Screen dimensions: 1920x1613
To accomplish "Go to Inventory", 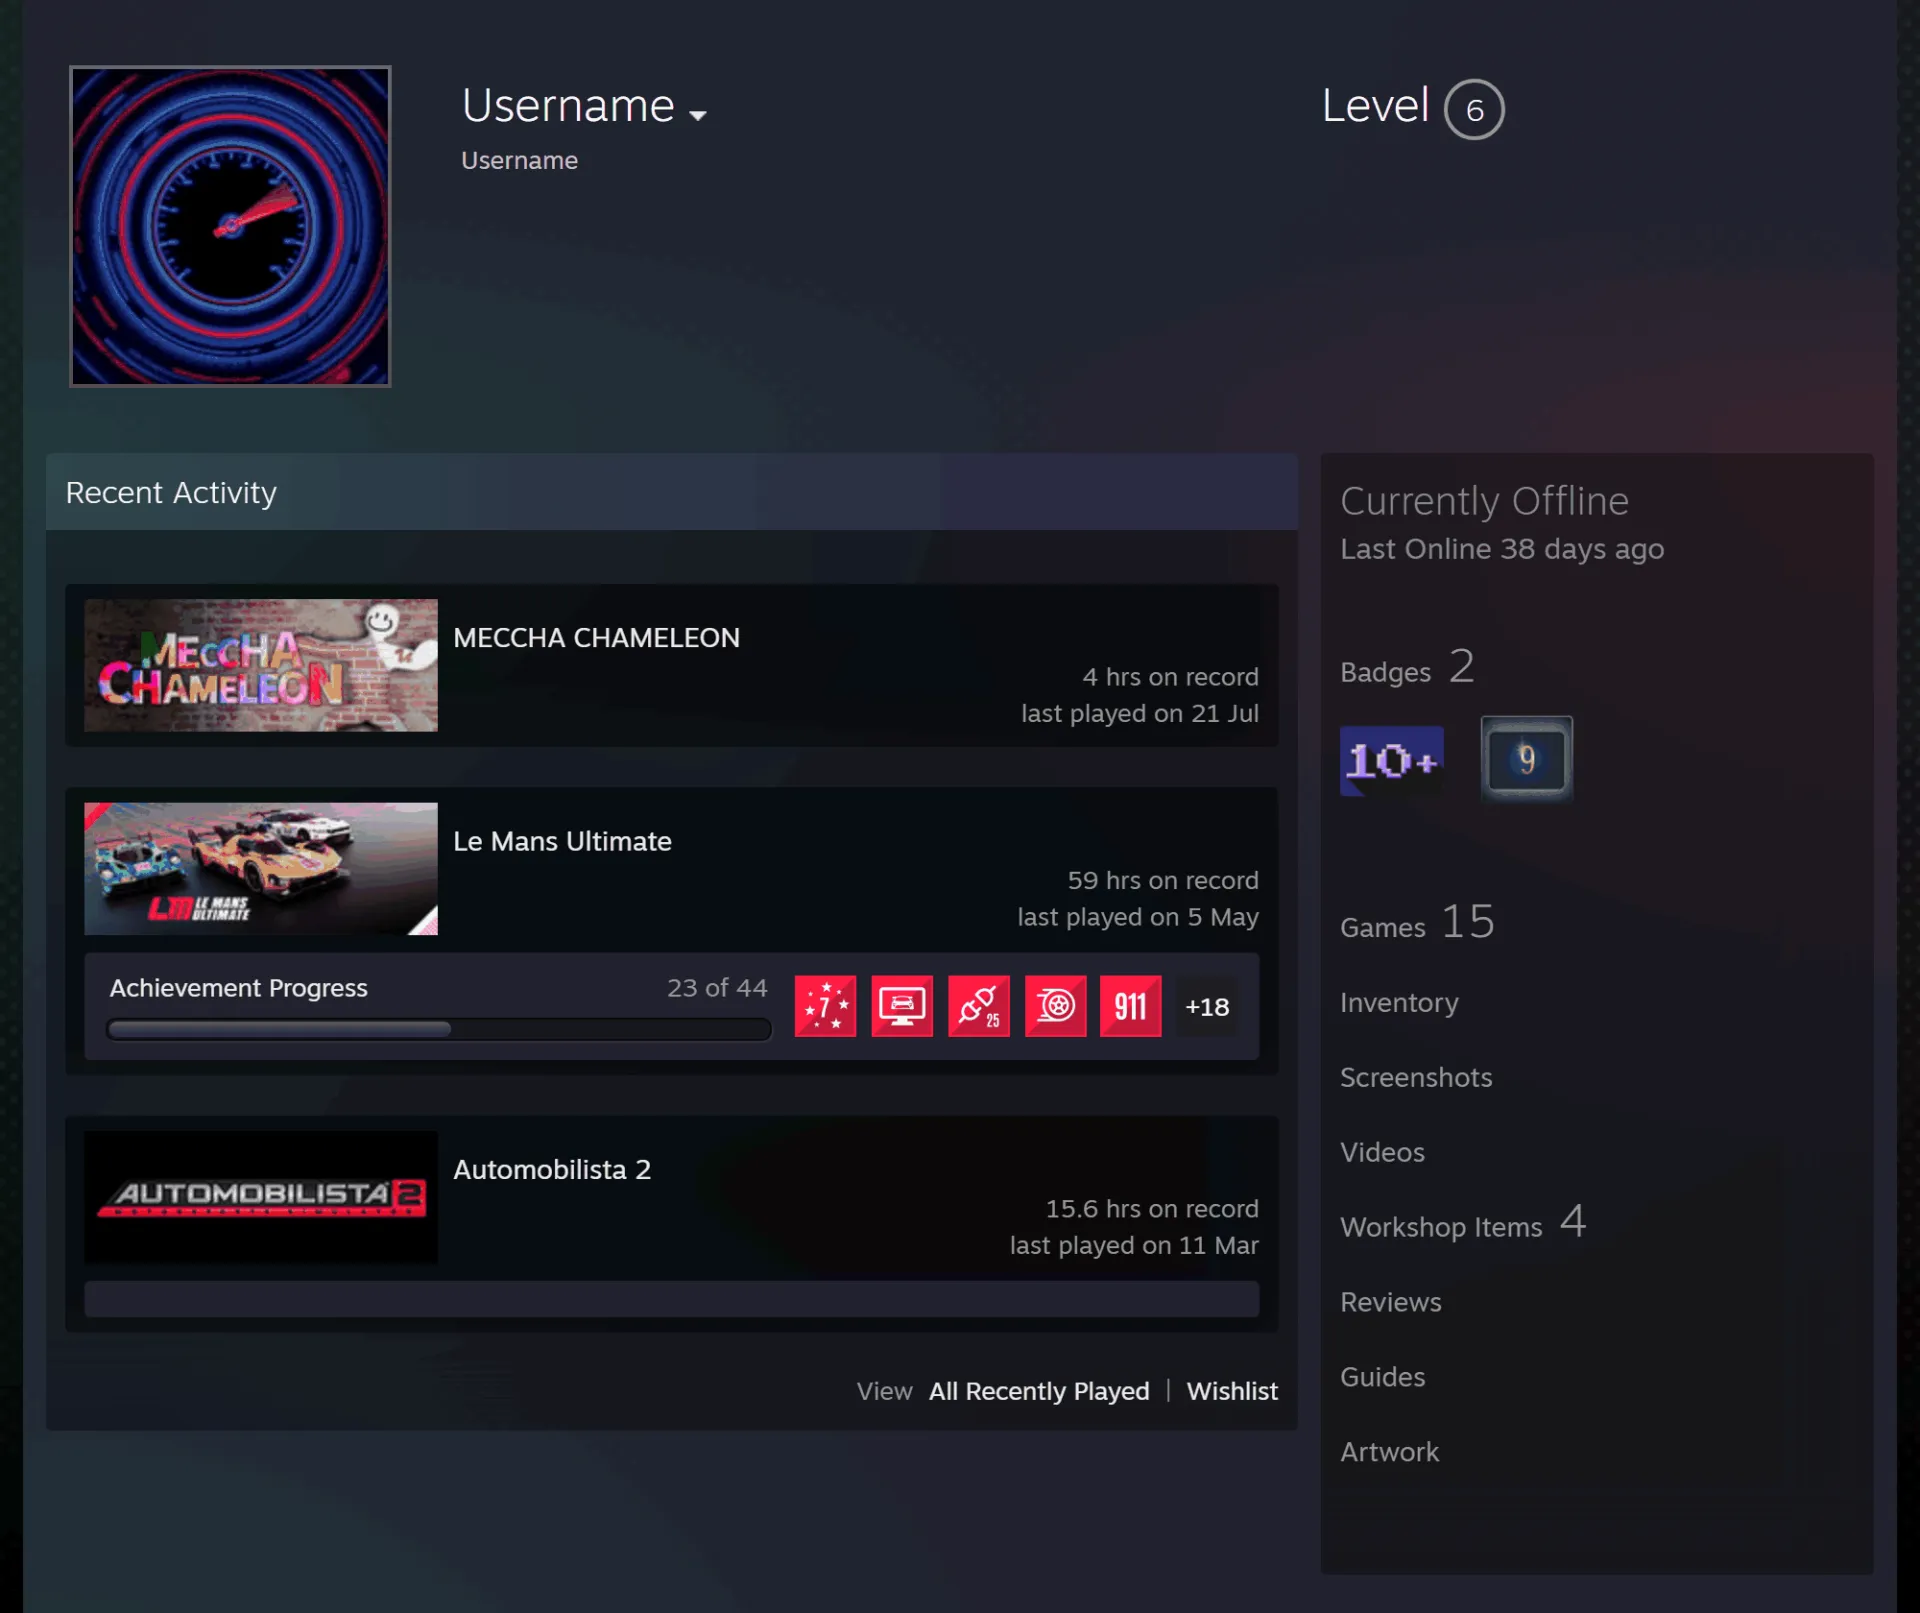I will click(x=1399, y=1003).
